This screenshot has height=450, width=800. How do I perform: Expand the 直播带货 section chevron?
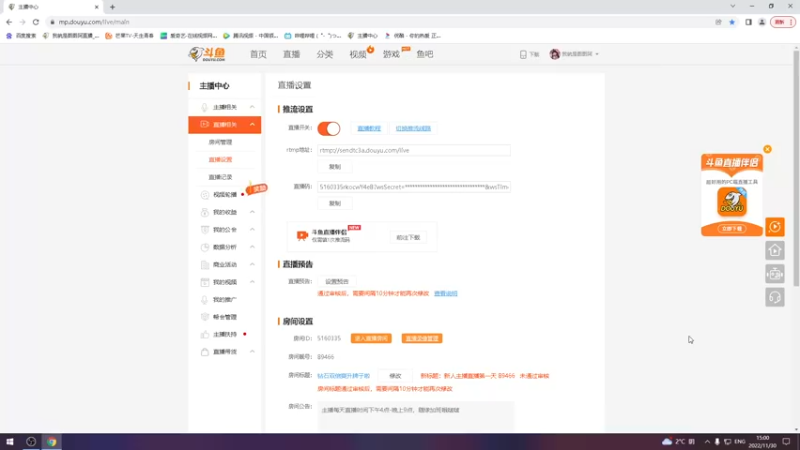click(252, 352)
